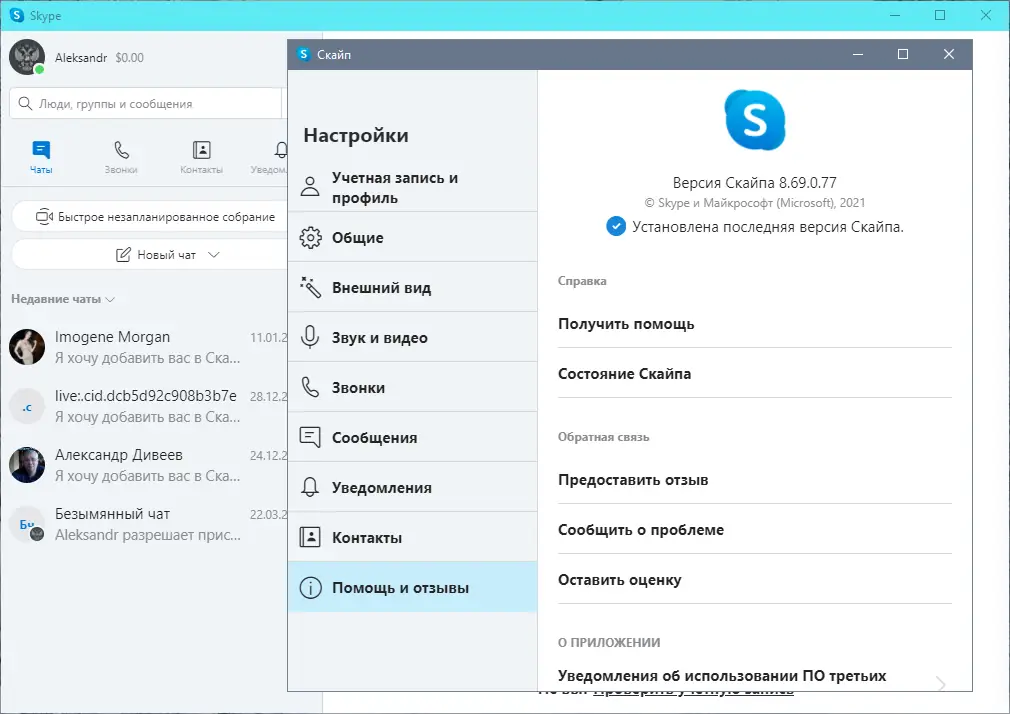
Task: Click the Skype logo in the about panel
Action: point(754,119)
